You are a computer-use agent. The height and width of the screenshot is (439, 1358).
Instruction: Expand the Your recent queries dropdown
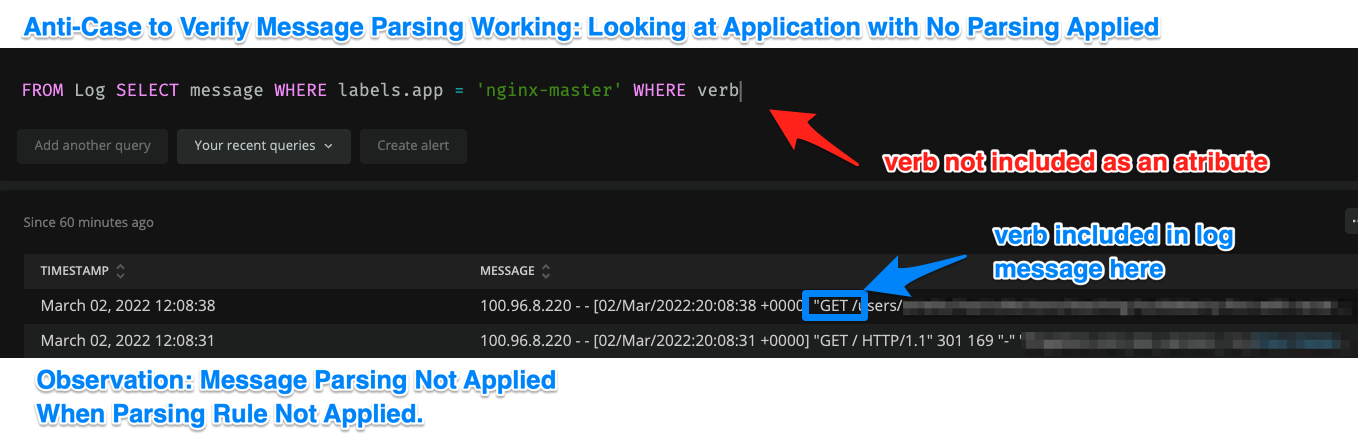point(263,146)
